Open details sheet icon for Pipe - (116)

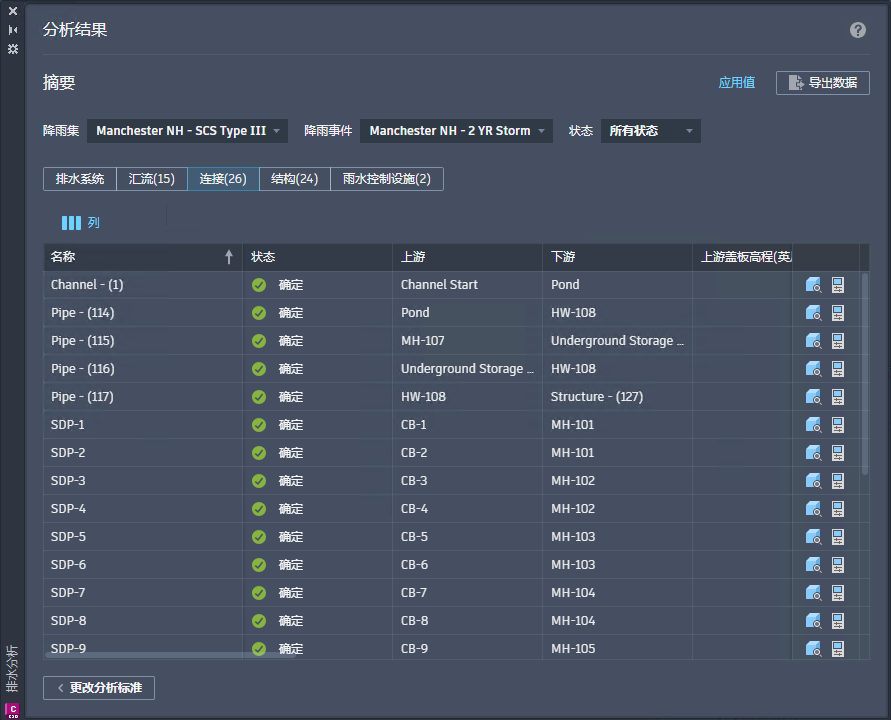[x=838, y=369]
